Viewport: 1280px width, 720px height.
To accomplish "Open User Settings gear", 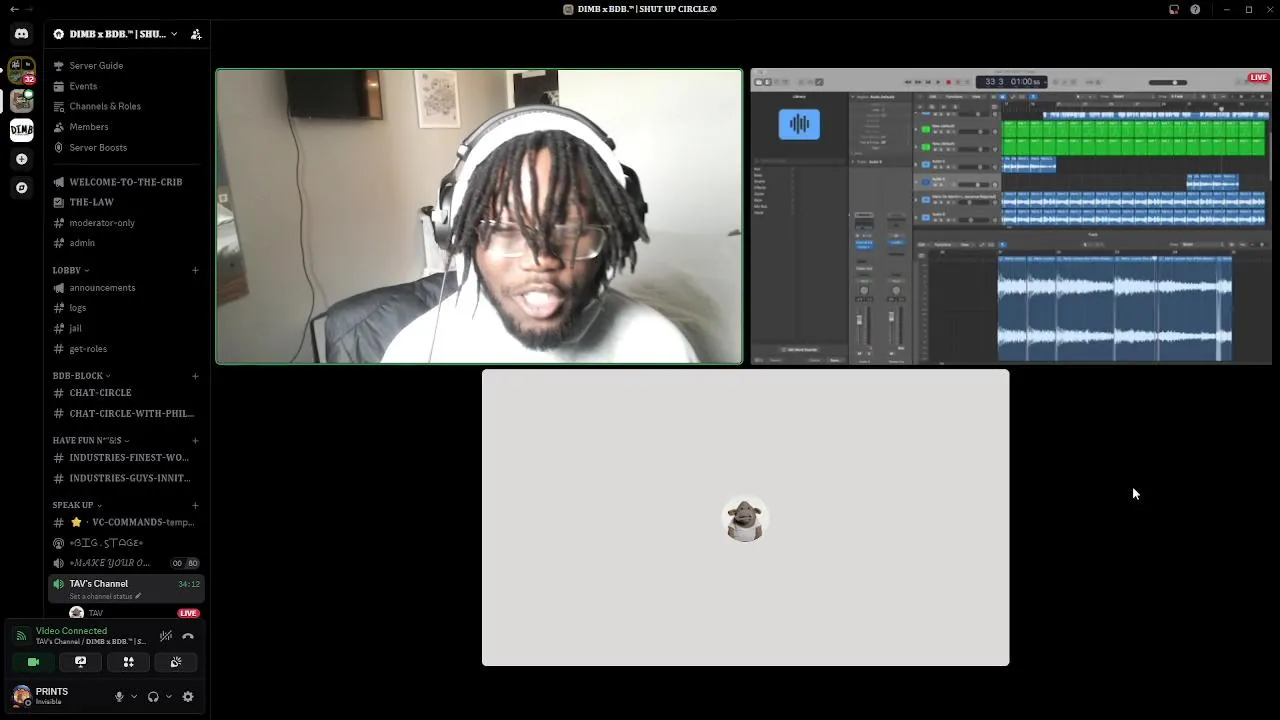I will click(188, 697).
